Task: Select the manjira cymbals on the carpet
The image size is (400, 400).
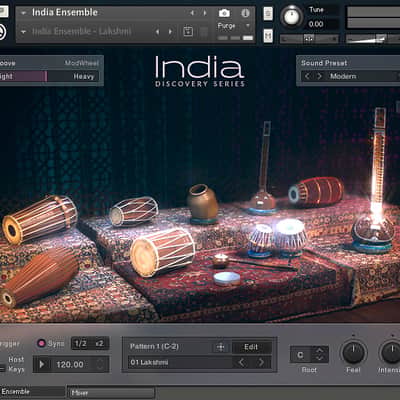Action: click(227, 279)
